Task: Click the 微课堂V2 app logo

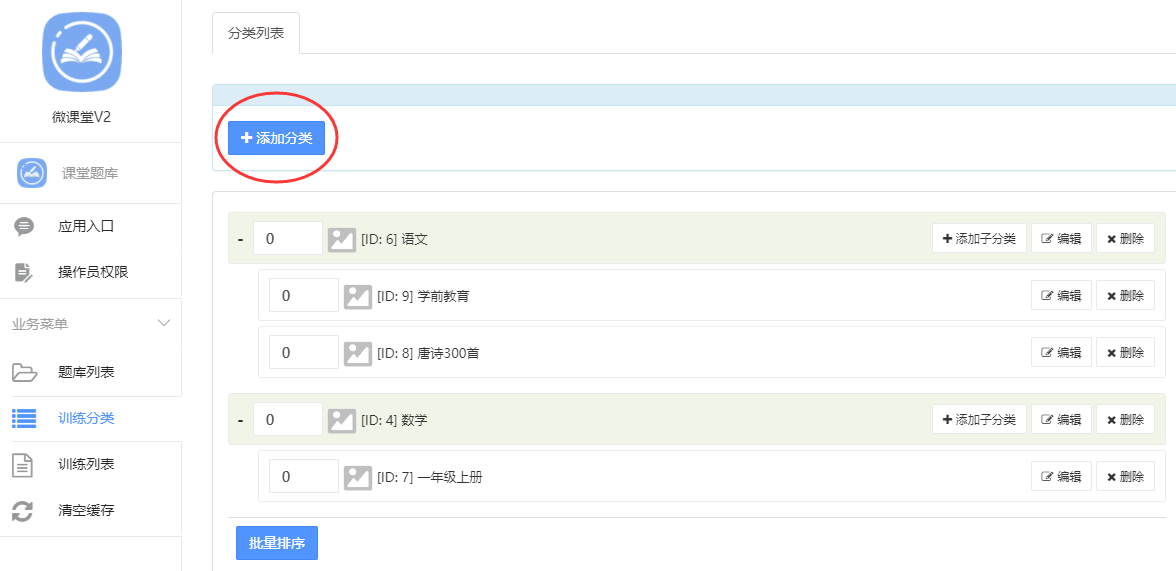Action: [81, 53]
